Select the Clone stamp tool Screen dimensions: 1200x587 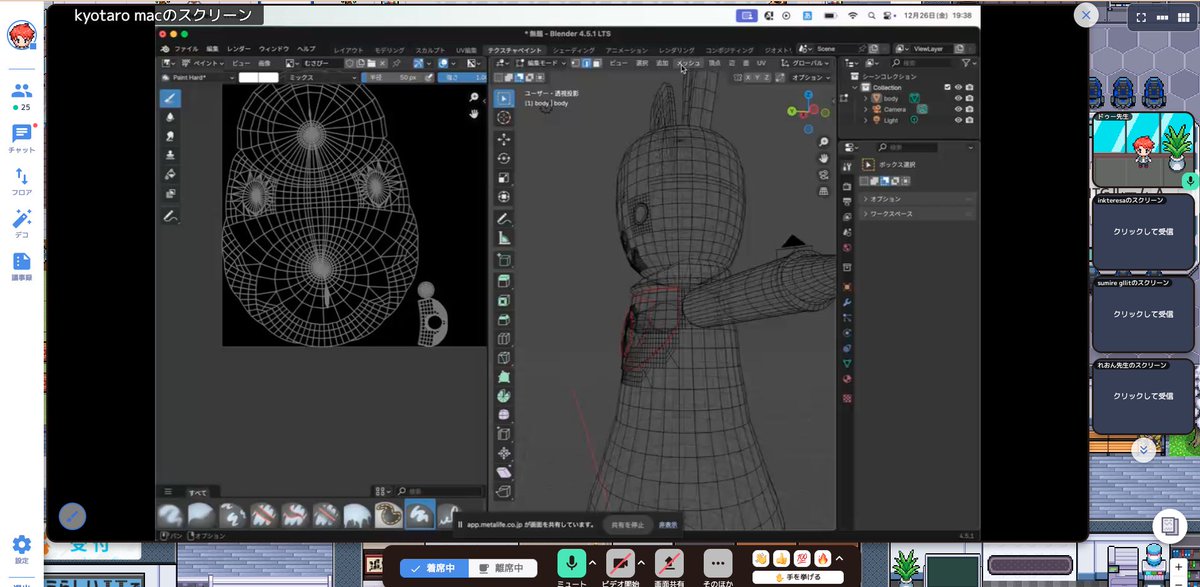pyautogui.click(x=169, y=155)
